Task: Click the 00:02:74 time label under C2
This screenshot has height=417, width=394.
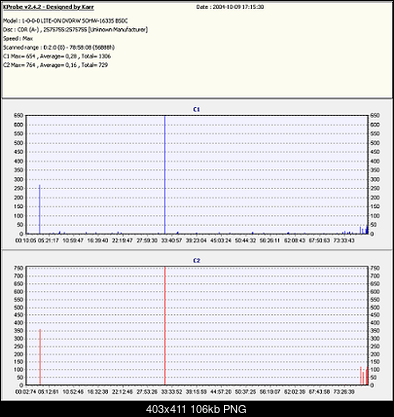Action: [x=26, y=392]
